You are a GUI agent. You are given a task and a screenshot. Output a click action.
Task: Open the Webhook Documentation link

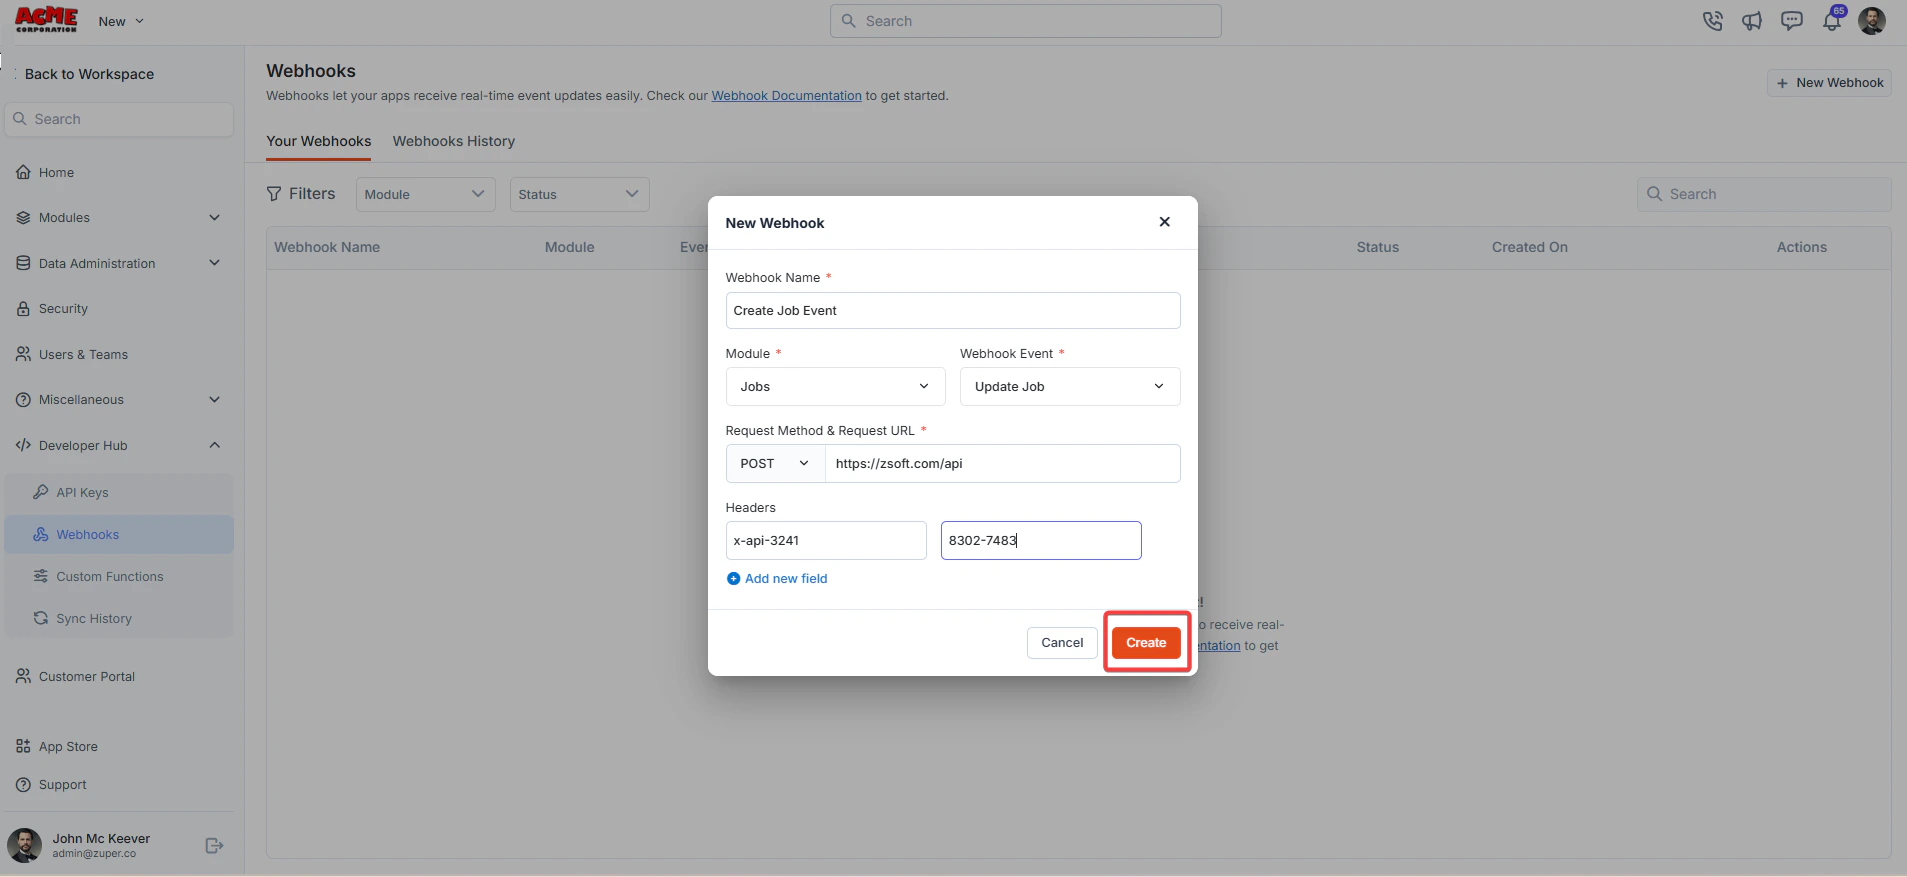(x=786, y=96)
